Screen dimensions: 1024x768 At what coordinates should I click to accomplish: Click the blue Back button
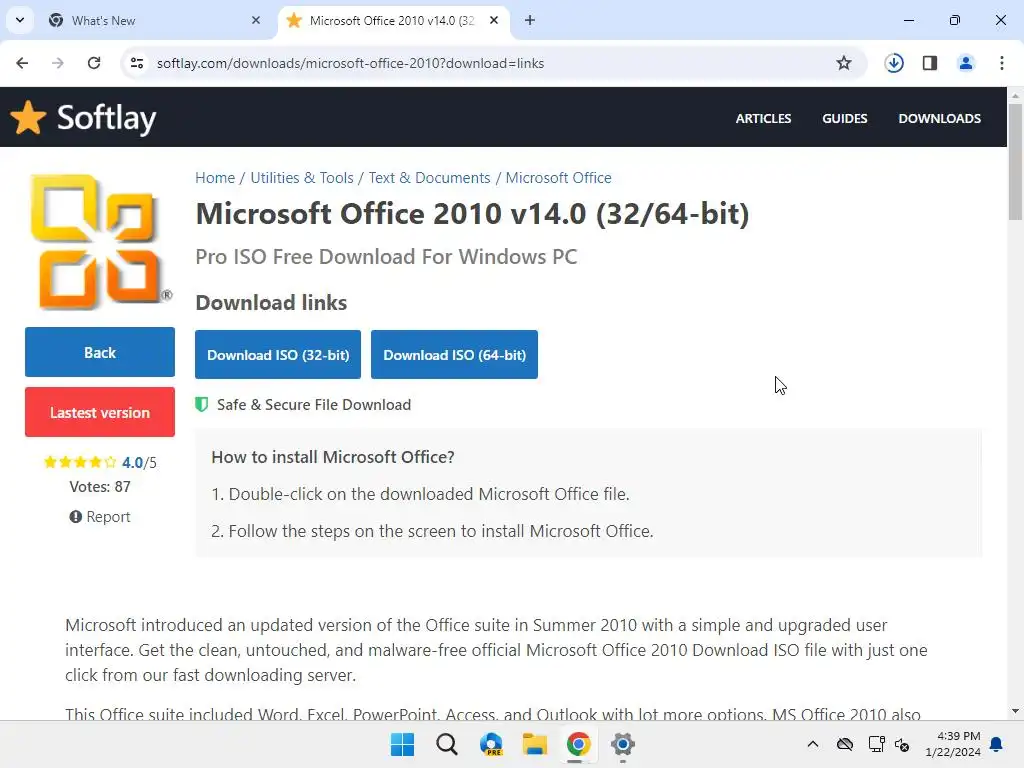tap(100, 352)
